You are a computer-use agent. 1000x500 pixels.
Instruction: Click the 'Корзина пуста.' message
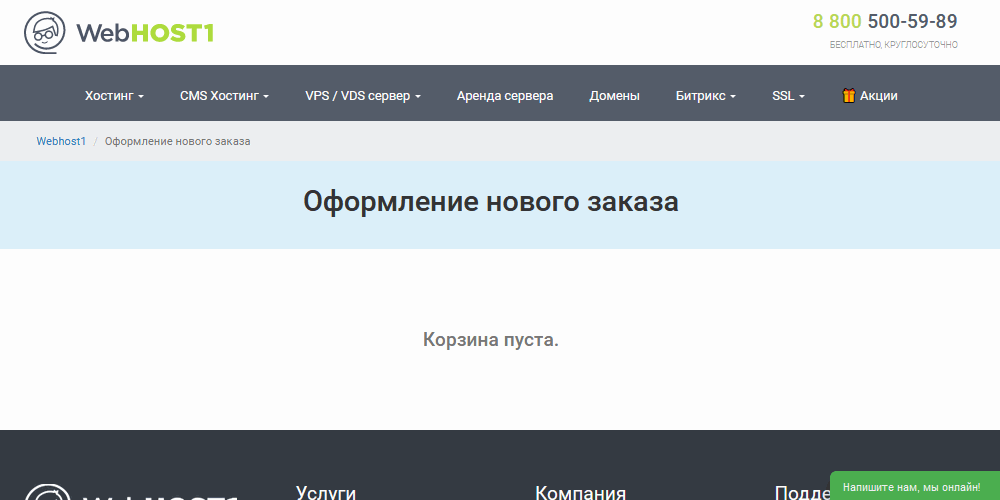(x=490, y=339)
